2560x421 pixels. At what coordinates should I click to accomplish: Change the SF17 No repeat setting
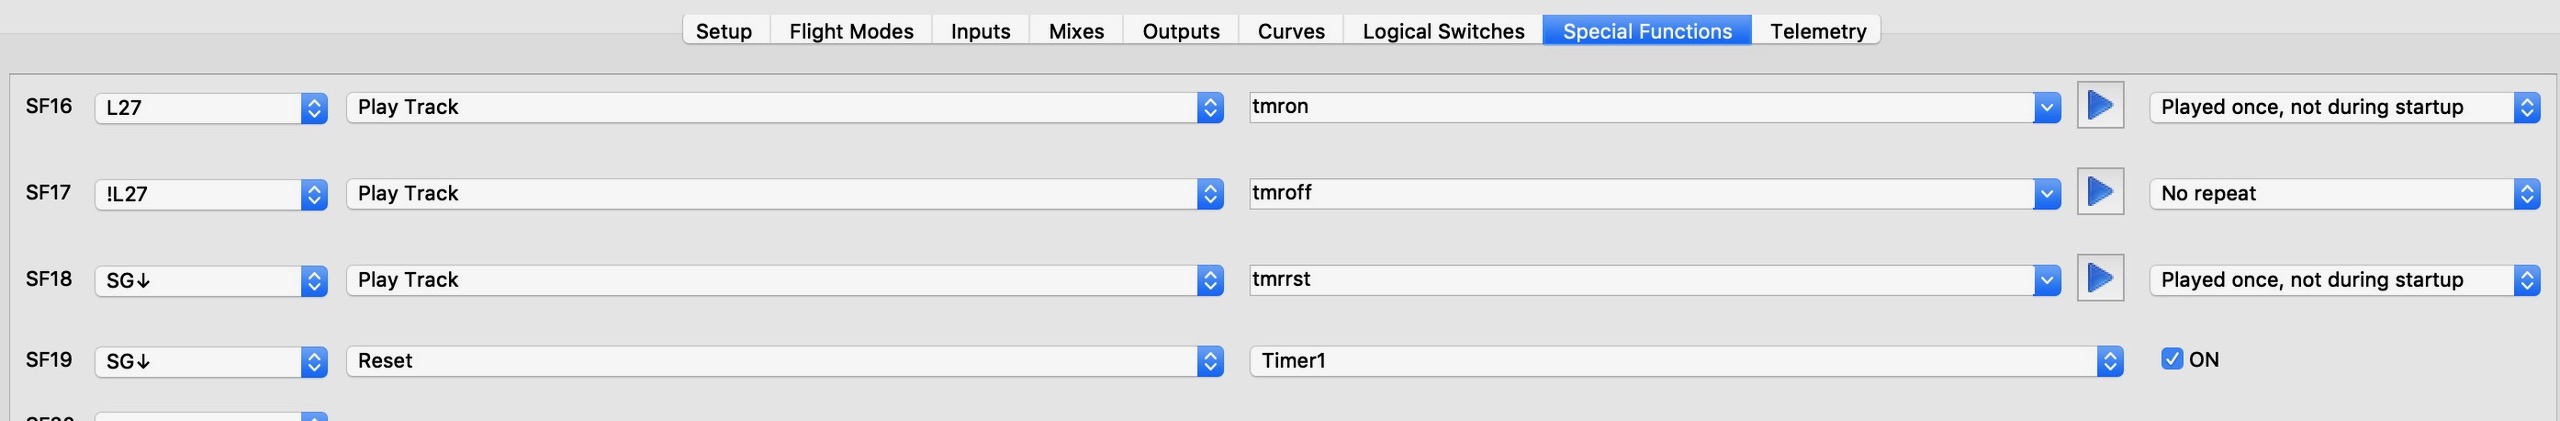pyautogui.click(x=2343, y=194)
